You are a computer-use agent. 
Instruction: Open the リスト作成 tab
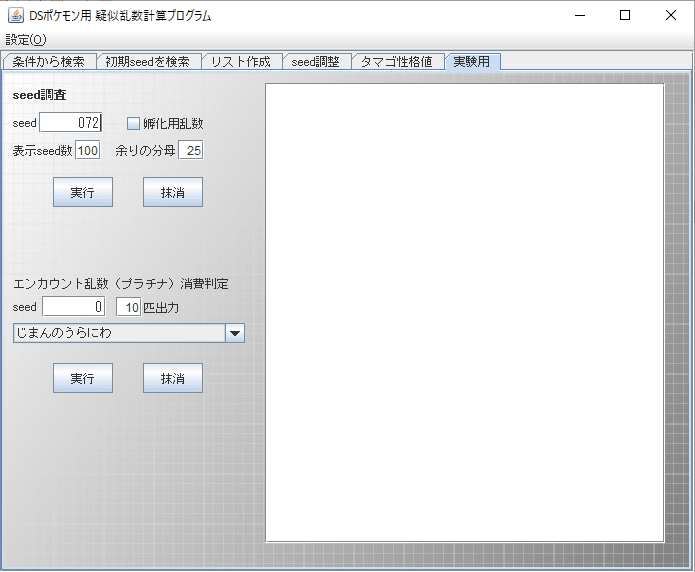tap(241, 62)
